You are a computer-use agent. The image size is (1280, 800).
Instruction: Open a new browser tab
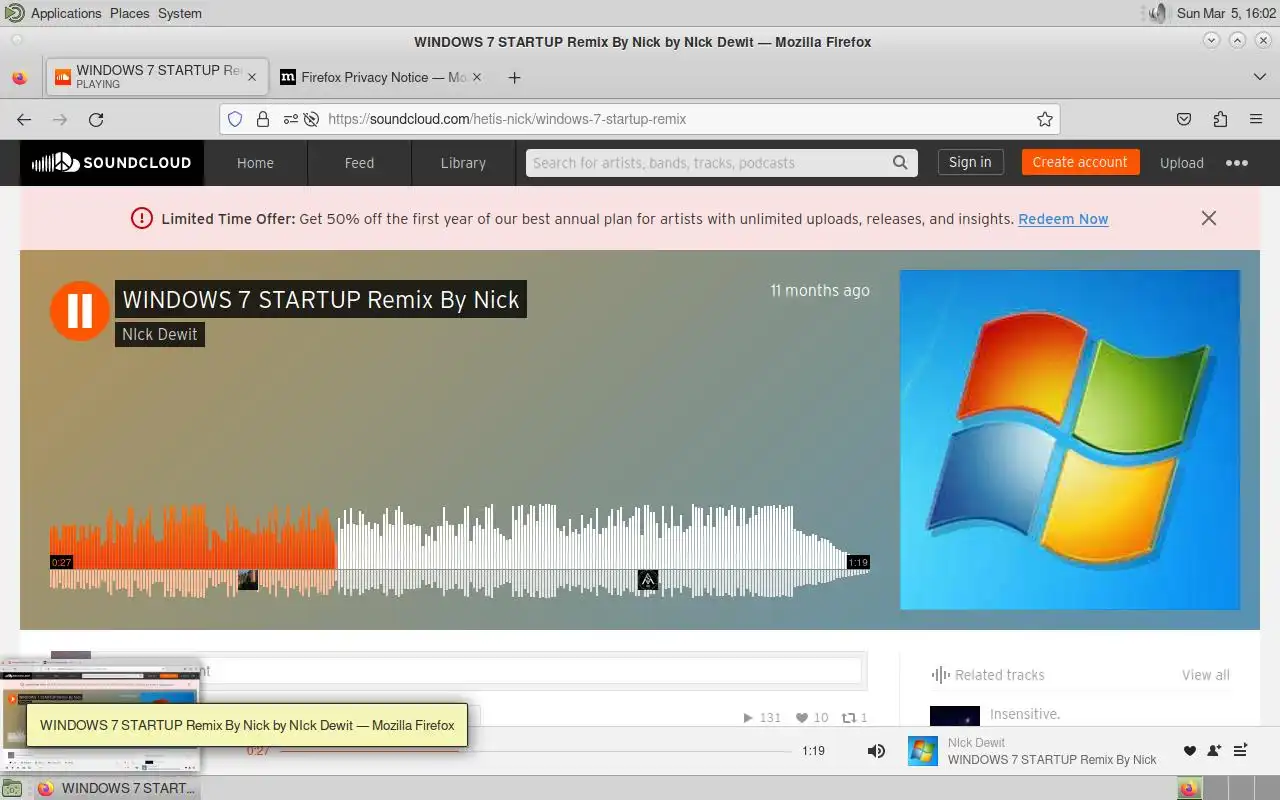tap(514, 77)
